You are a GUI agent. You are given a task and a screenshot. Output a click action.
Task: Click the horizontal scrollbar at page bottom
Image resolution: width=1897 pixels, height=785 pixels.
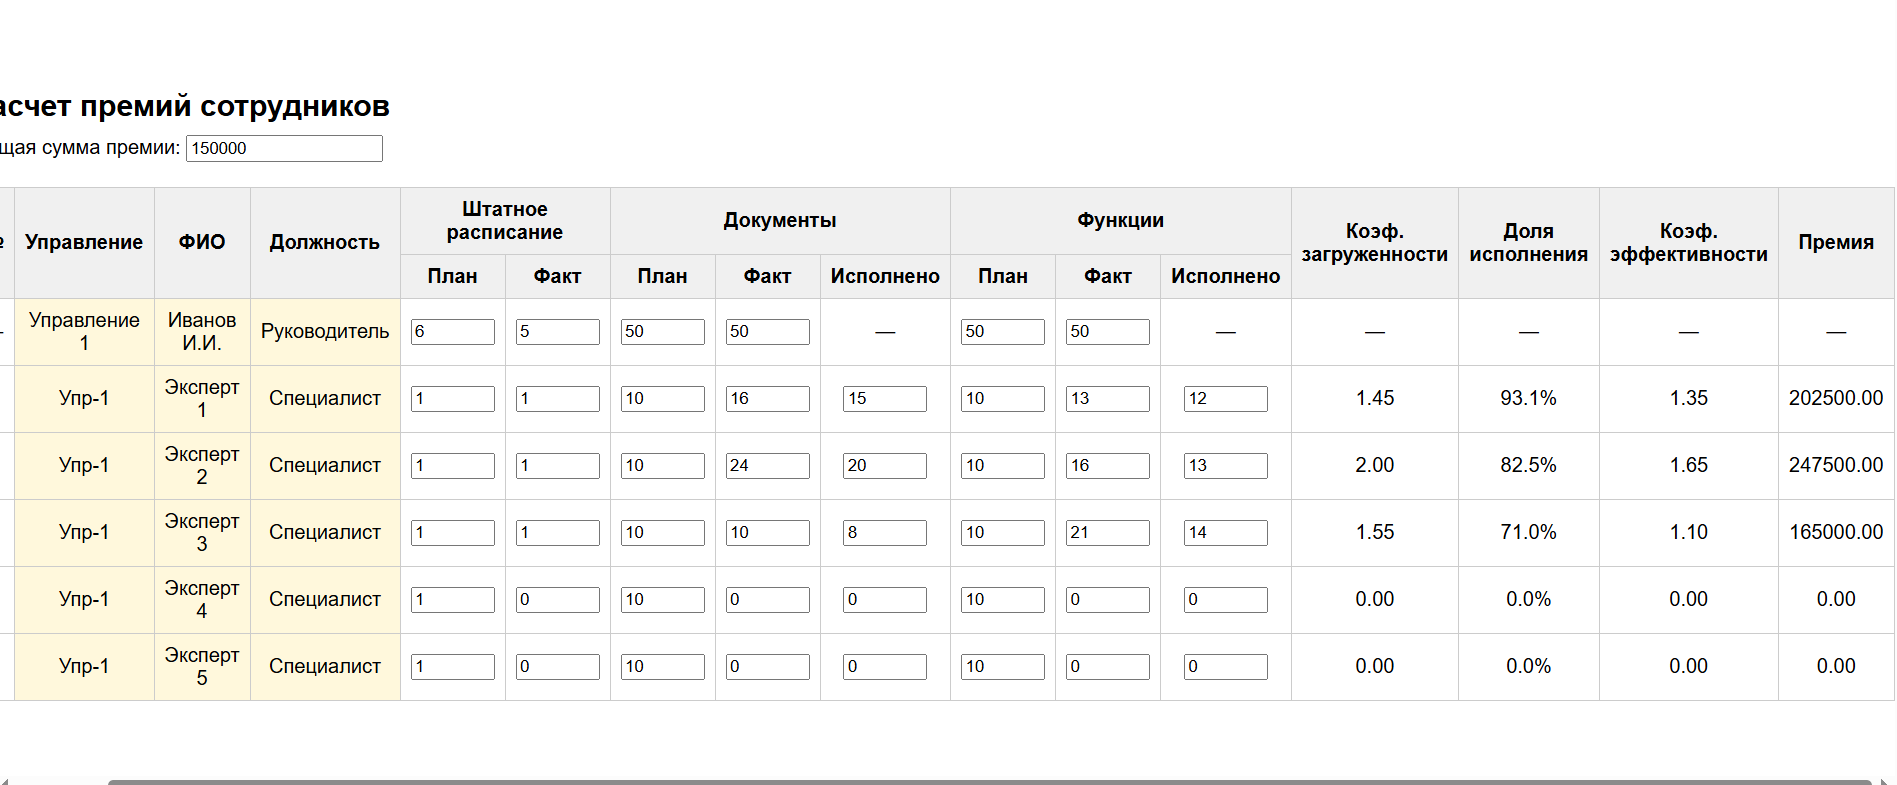990,782
